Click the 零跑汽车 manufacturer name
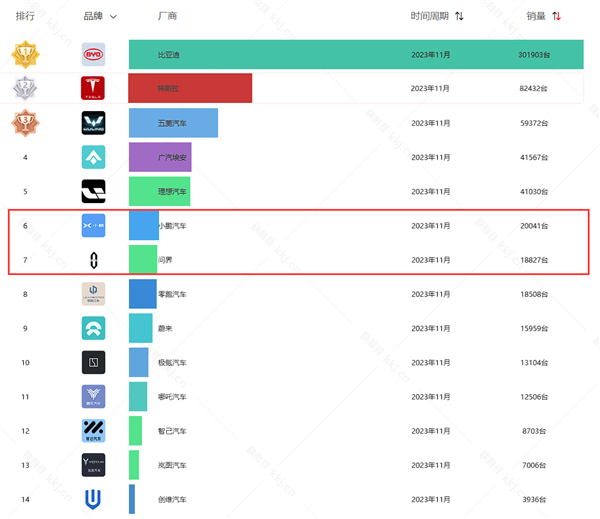 [172, 294]
